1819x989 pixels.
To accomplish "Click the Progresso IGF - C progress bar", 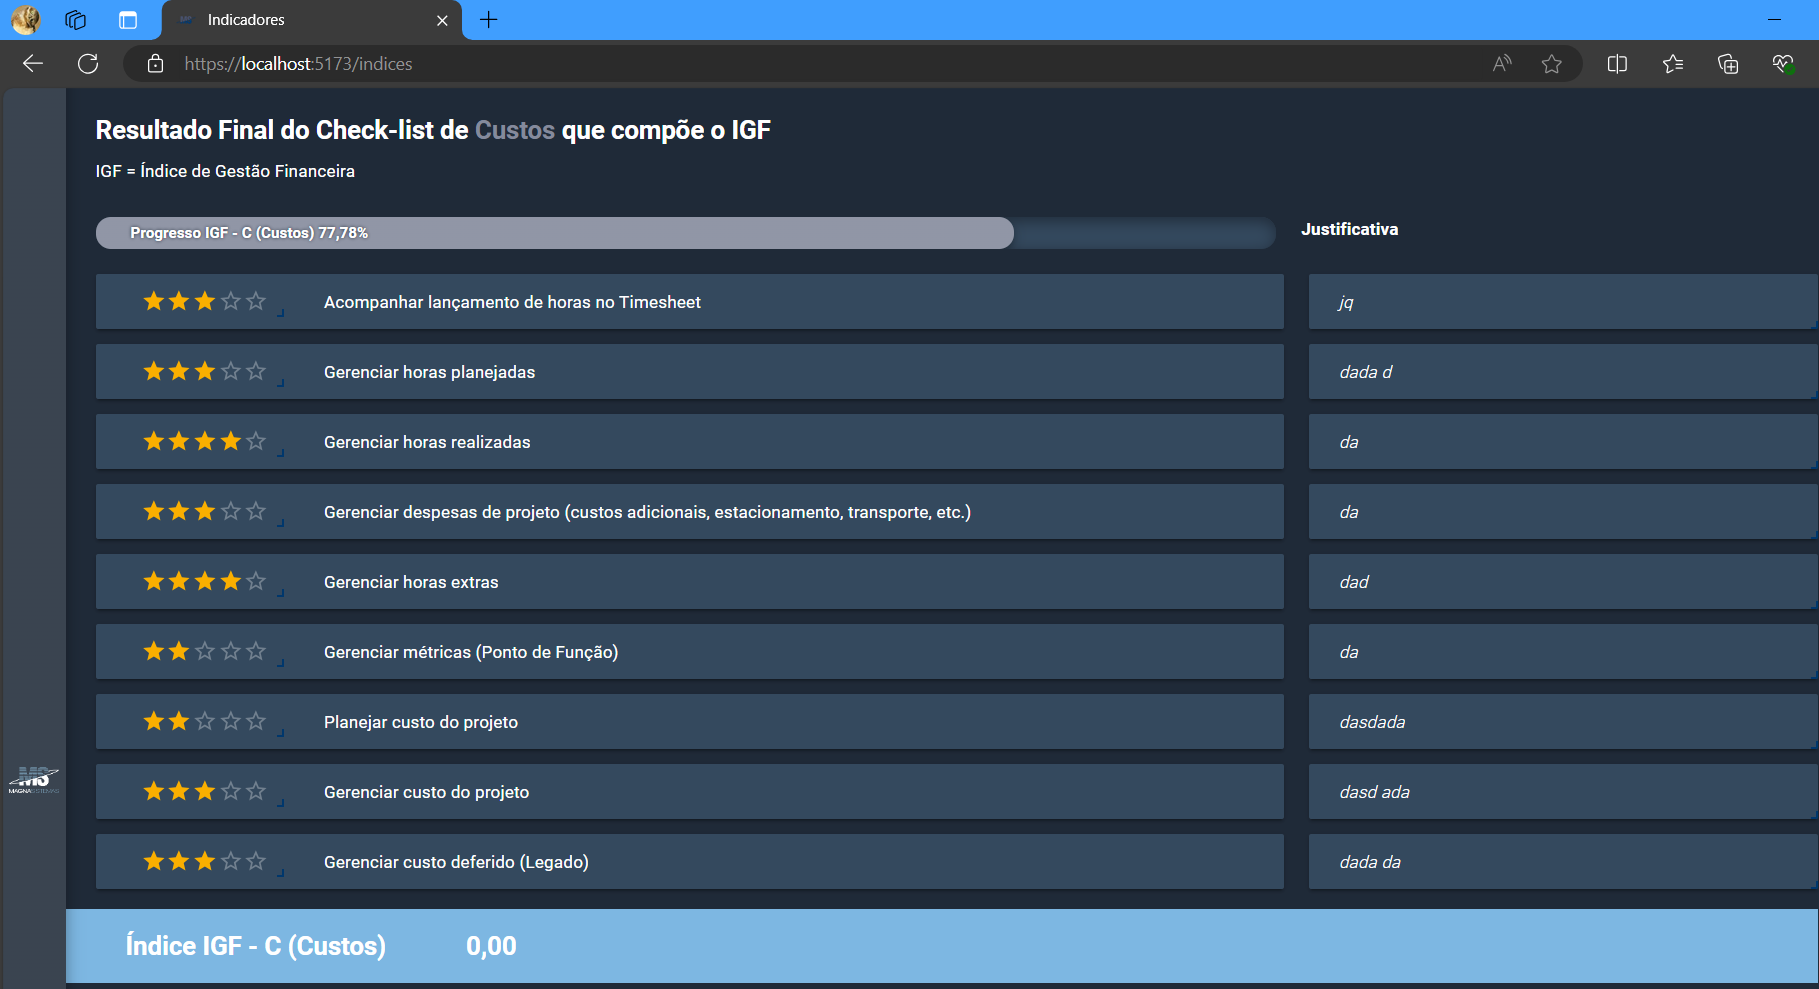I will click(685, 233).
